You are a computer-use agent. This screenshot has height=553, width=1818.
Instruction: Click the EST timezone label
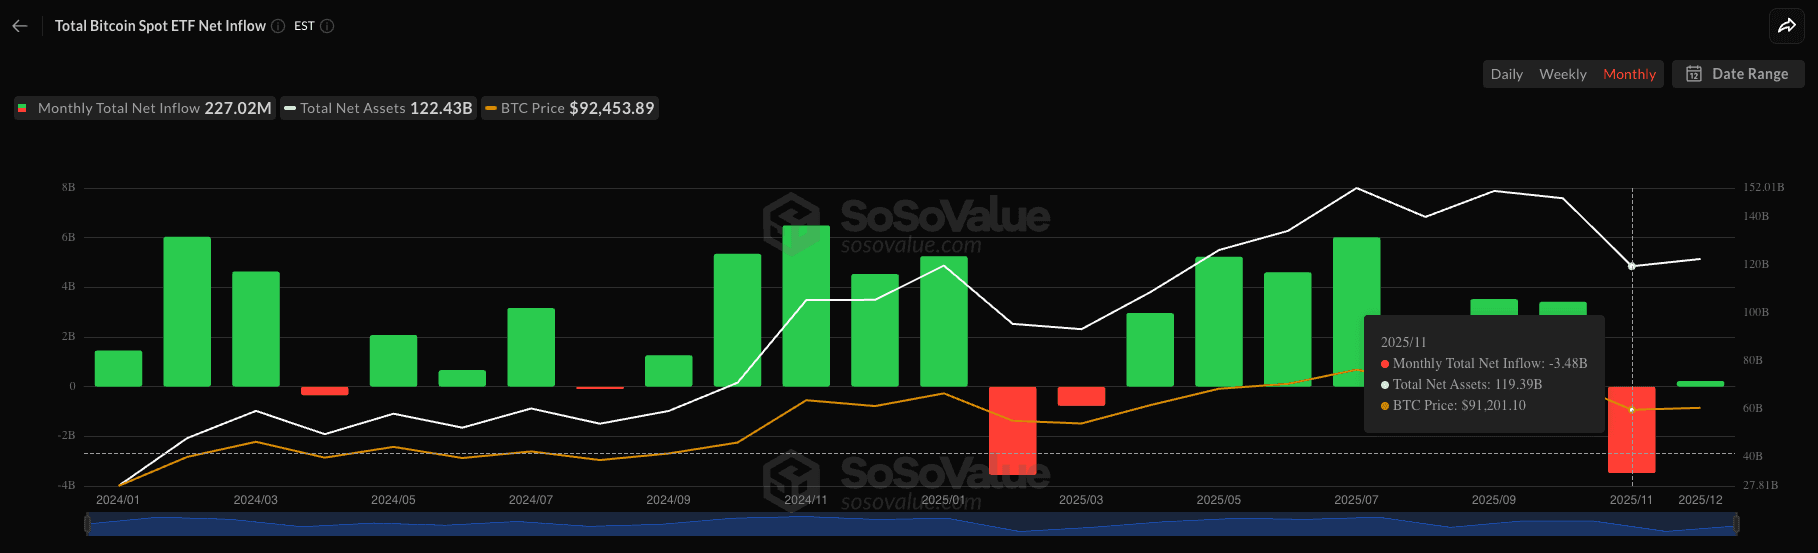pyautogui.click(x=304, y=26)
